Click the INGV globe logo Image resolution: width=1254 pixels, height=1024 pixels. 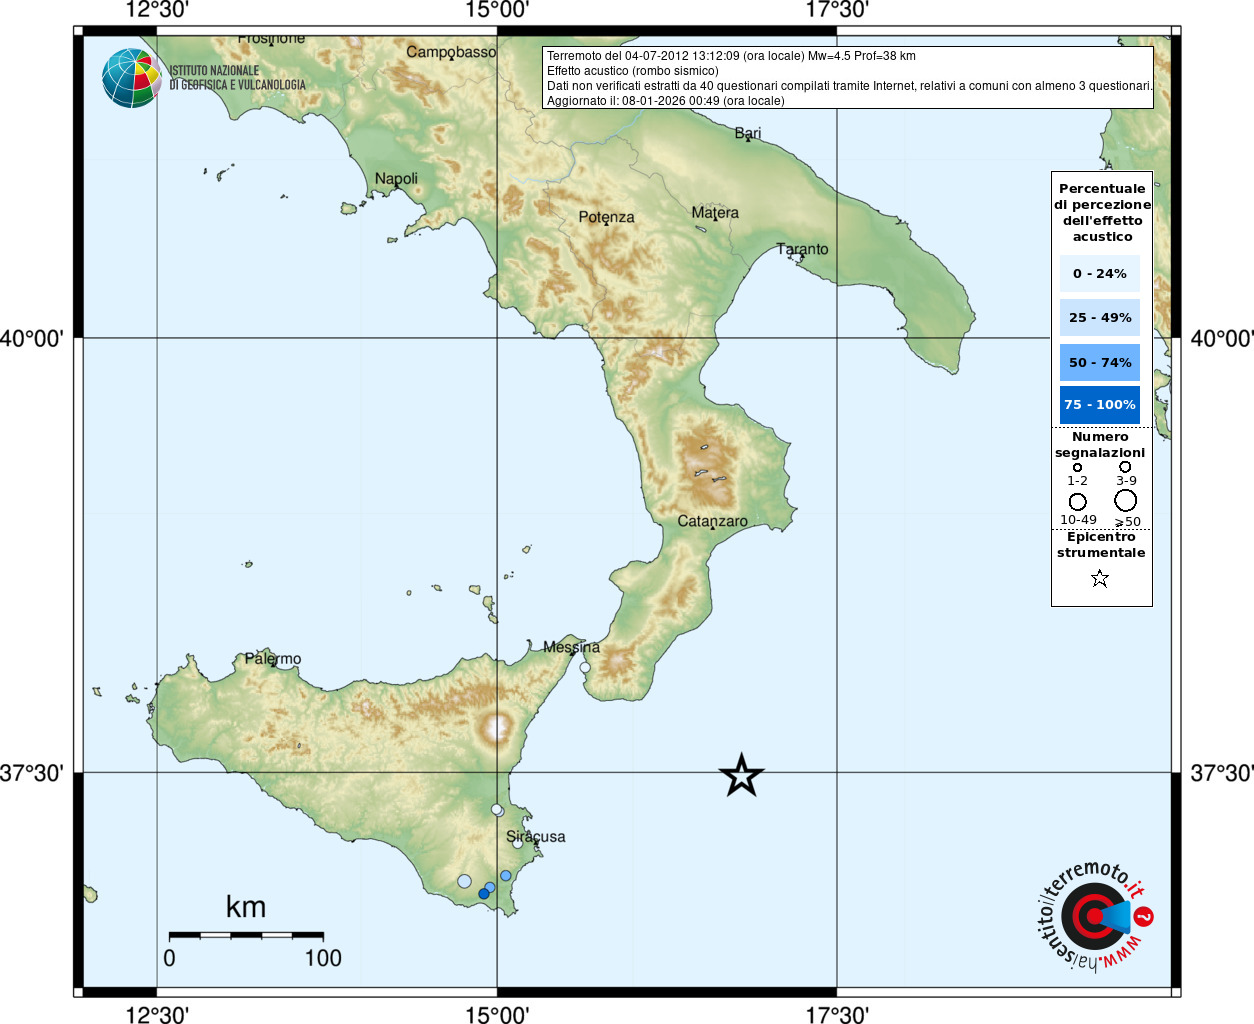tap(131, 78)
